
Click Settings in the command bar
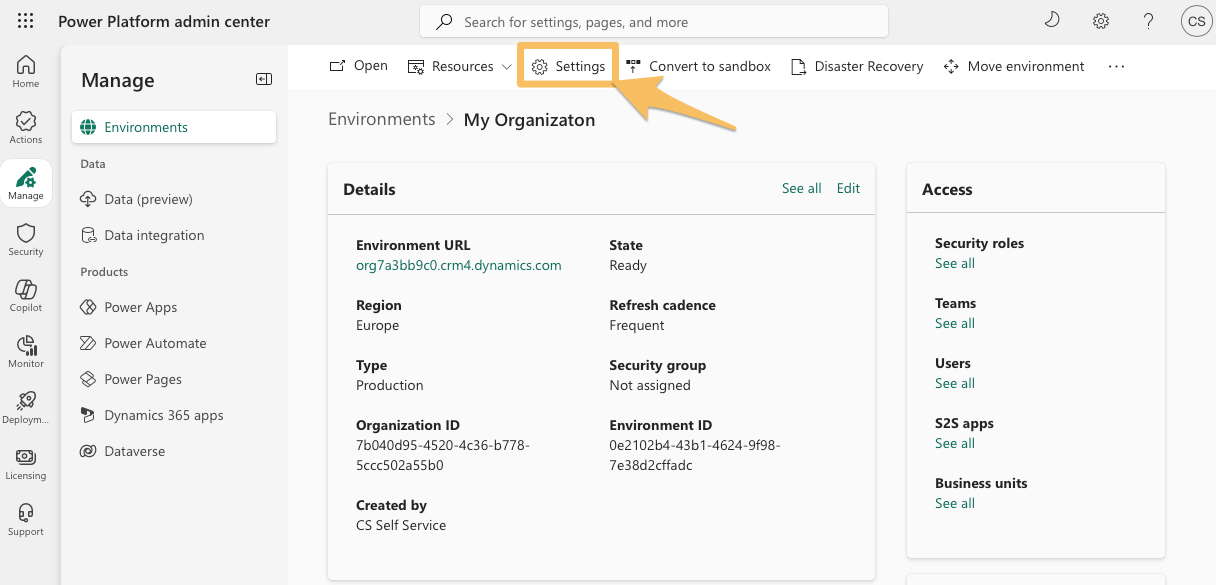(568, 66)
